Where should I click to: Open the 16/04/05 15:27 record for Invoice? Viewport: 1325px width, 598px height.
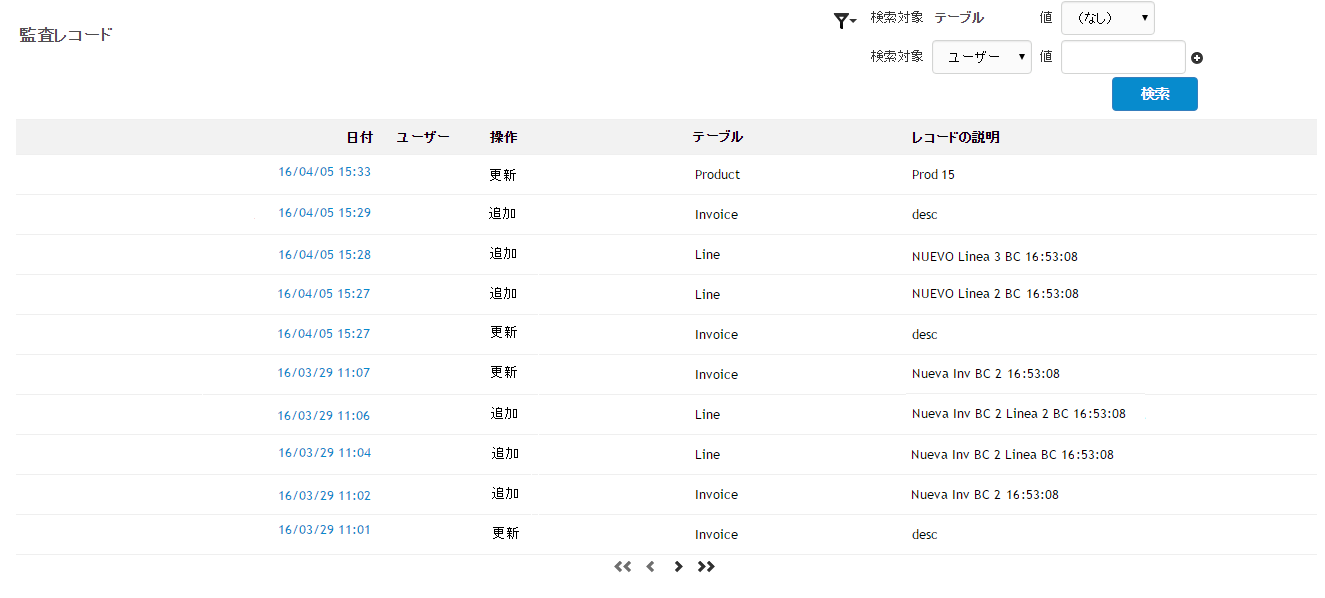[x=324, y=334]
